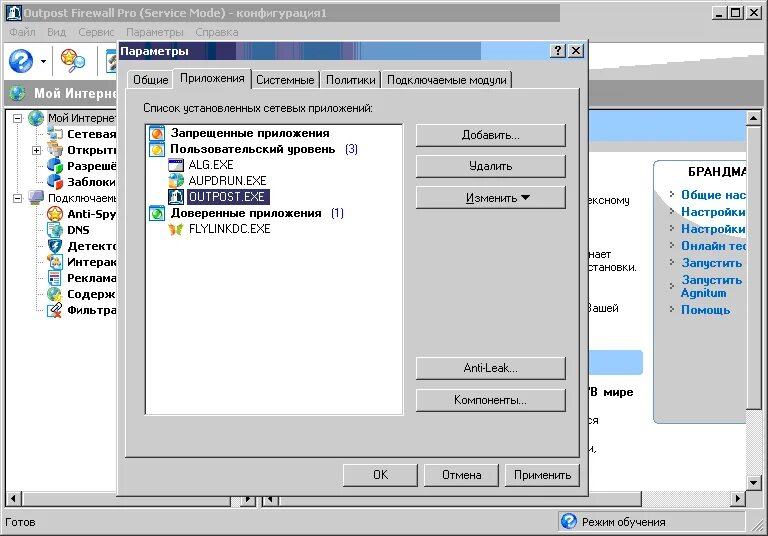This screenshot has width=768, height=536.
Task: Click the Детектор атак shield icon
Action: coord(55,246)
